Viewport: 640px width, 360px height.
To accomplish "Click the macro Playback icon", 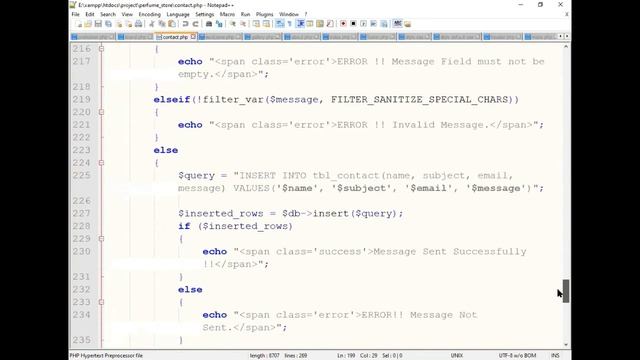I will pyautogui.click(x=363, y=24).
